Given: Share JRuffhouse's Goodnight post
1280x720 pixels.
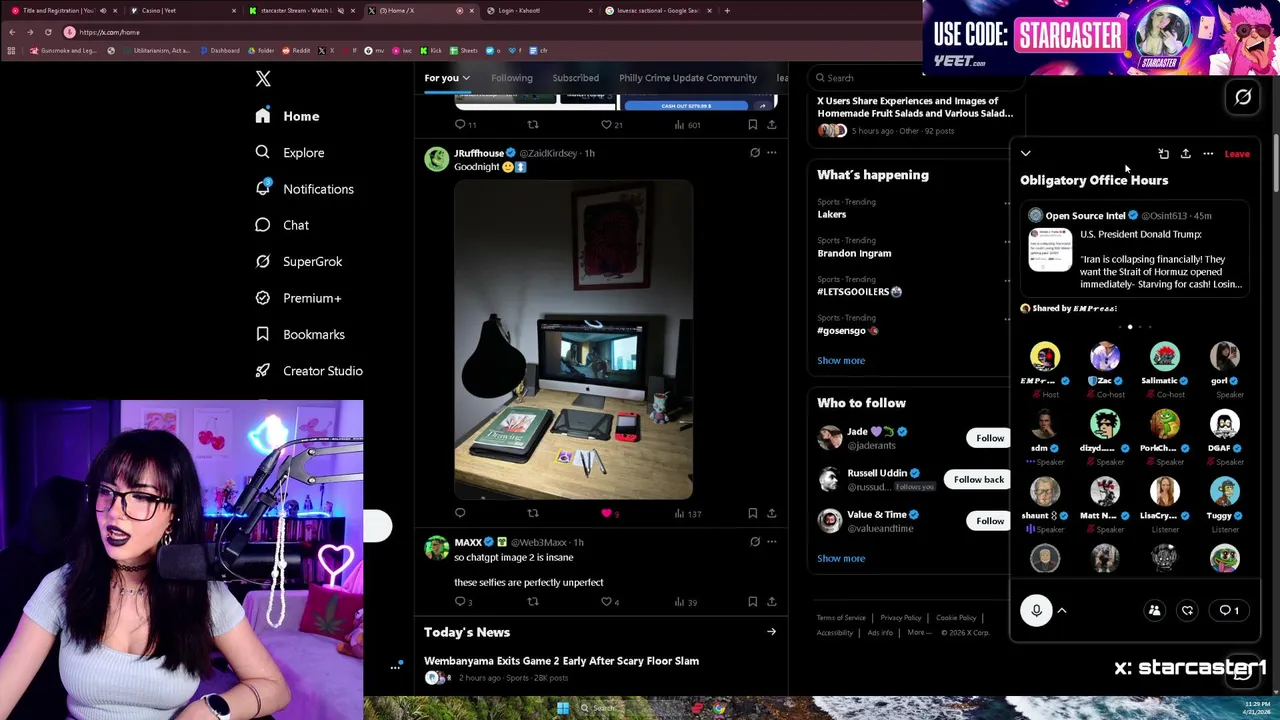Looking at the screenshot, I should (x=771, y=513).
